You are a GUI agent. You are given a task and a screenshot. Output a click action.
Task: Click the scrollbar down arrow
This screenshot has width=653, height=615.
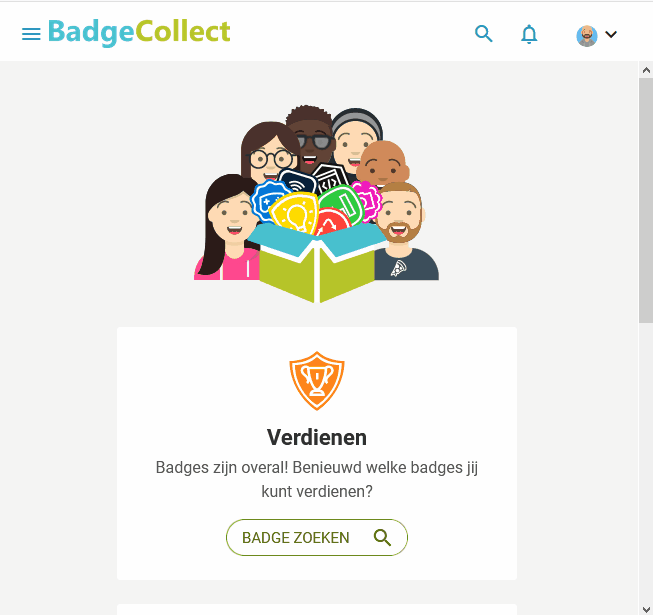click(x=646, y=610)
